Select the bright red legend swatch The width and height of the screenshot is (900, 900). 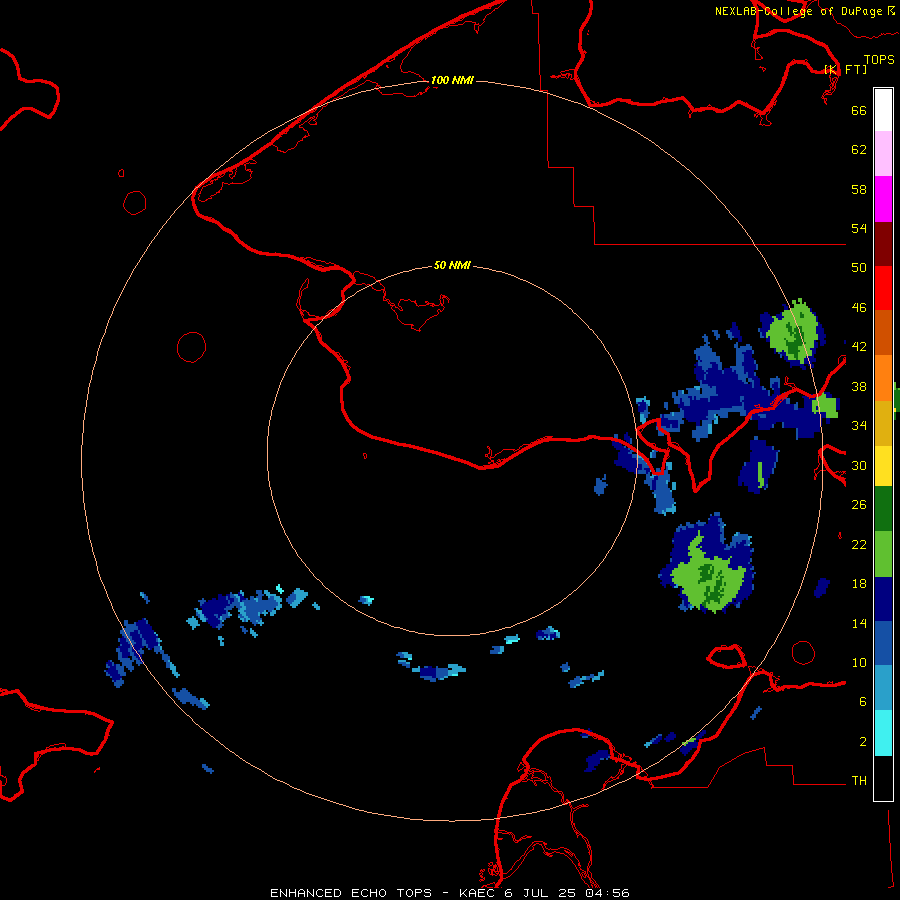pyautogui.click(x=883, y=288)
